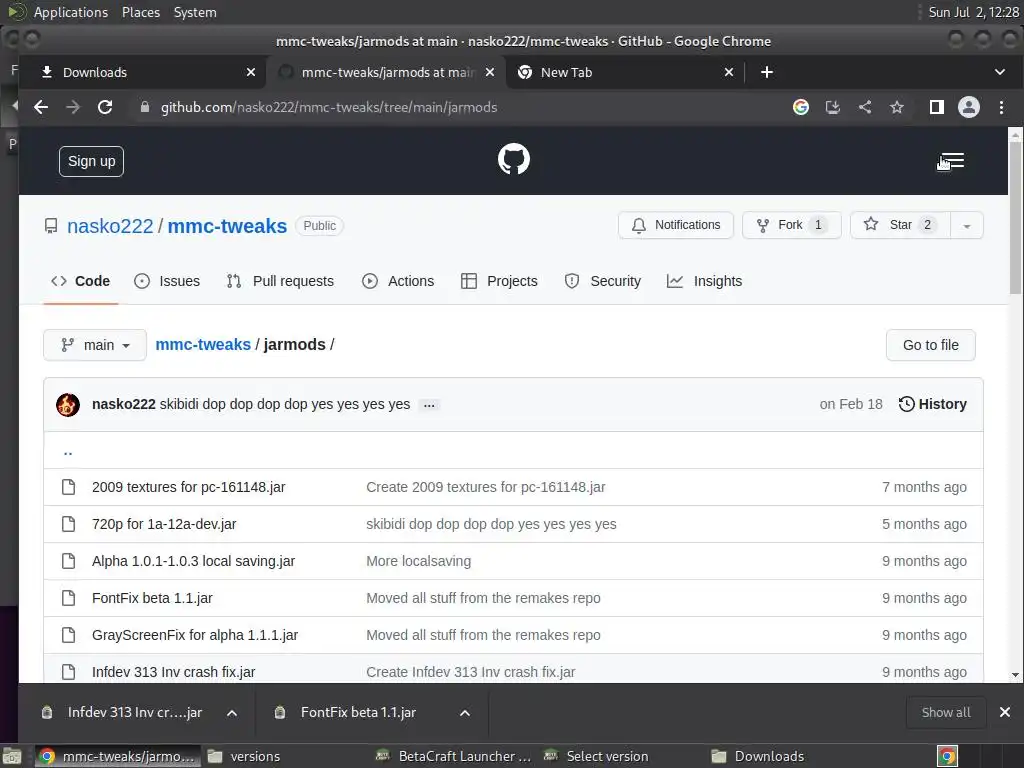Toggle Chrome side panel icon
This screenshot has height=768, width=1024.
coord(936,107)
